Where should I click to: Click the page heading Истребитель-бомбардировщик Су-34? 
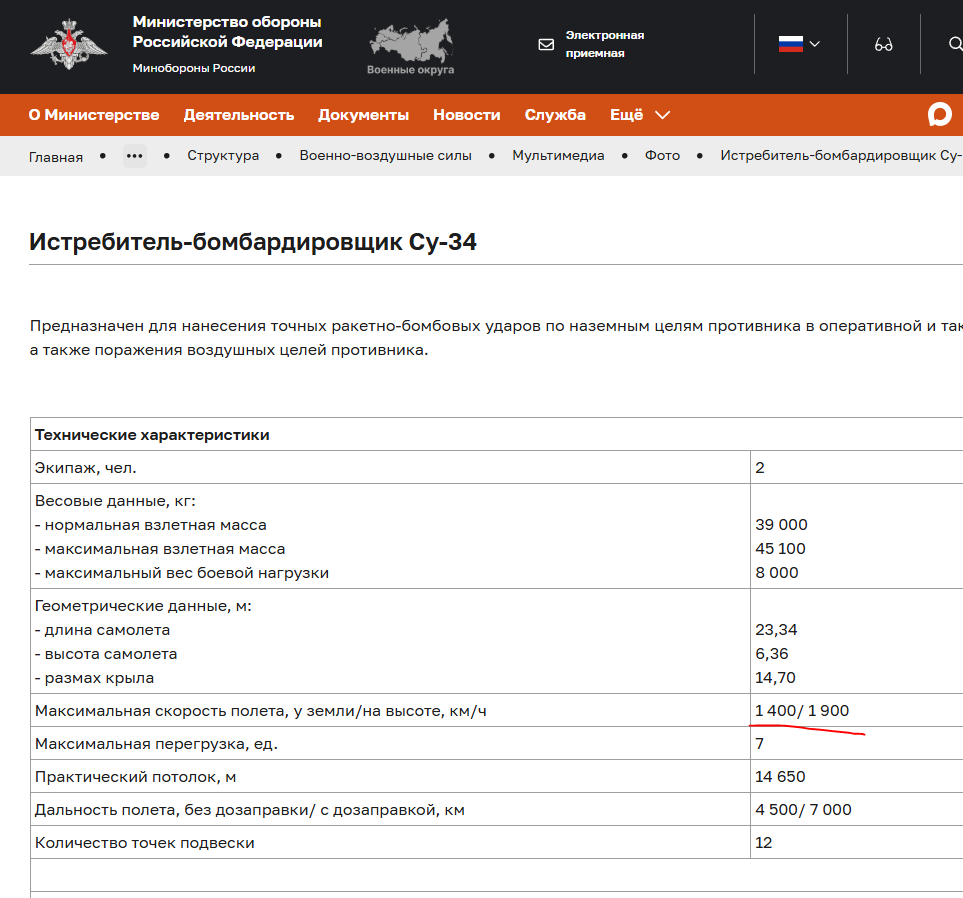pos(252,242)
